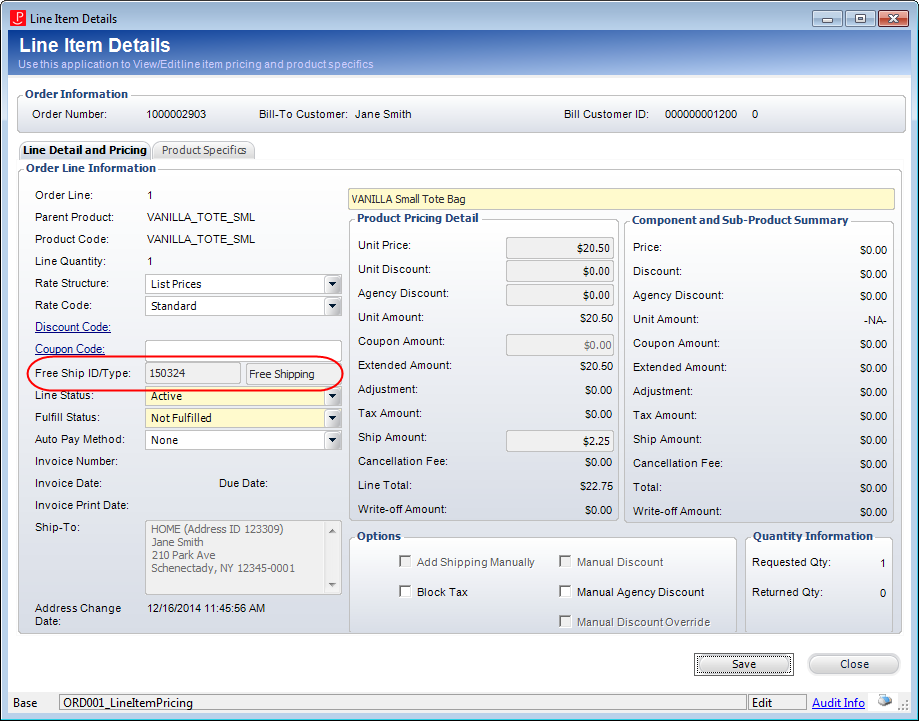Check the Manual Agency Discount option
This screenshot has width=919, height=721.
point(565,591)
